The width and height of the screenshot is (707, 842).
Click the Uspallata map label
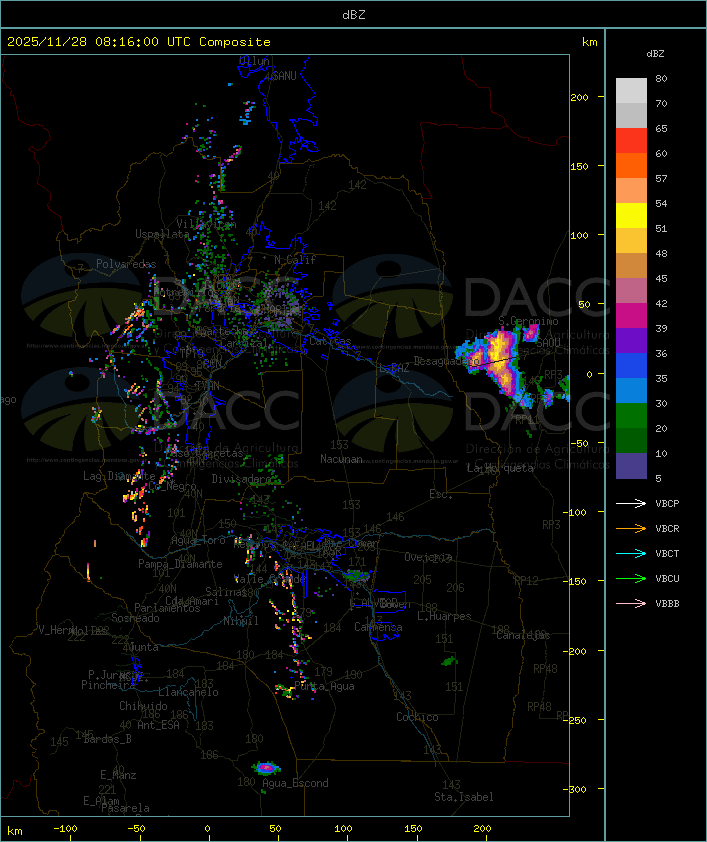point(162,234)
